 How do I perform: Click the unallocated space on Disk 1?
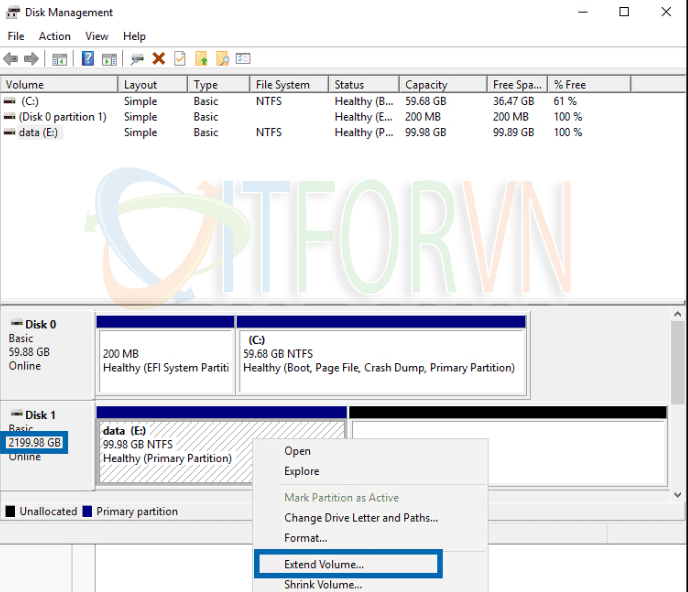coord(508,450)
